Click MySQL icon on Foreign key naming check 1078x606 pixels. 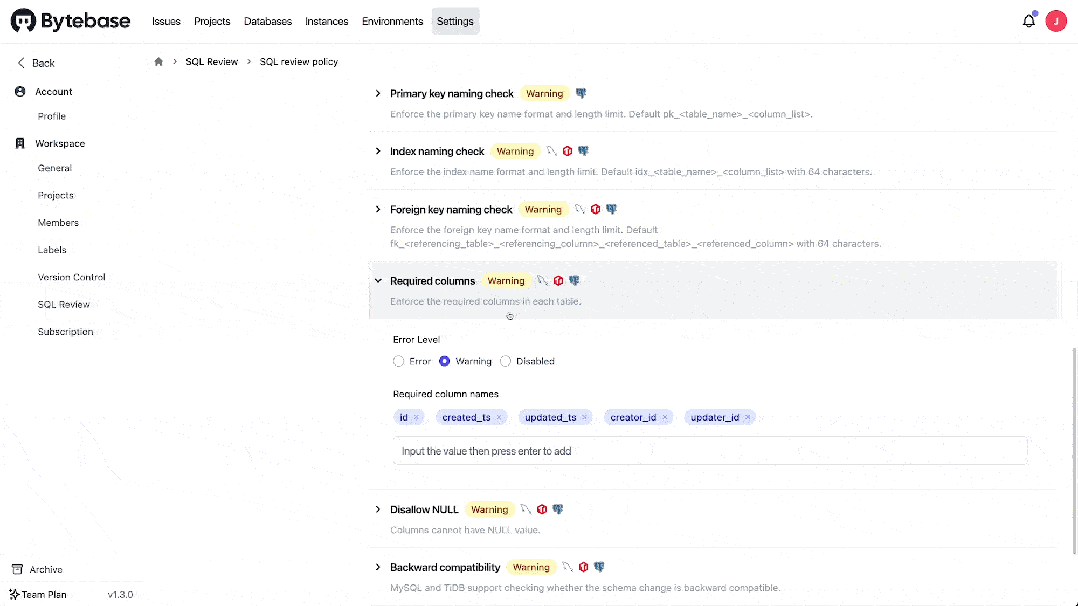[580, 209]
